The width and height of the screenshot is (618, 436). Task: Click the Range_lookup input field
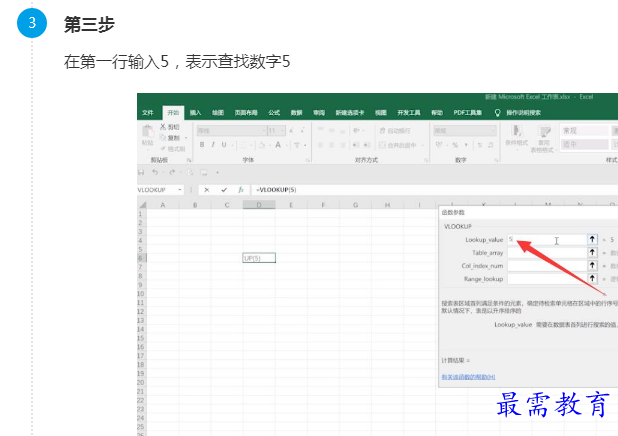point(547,279)
